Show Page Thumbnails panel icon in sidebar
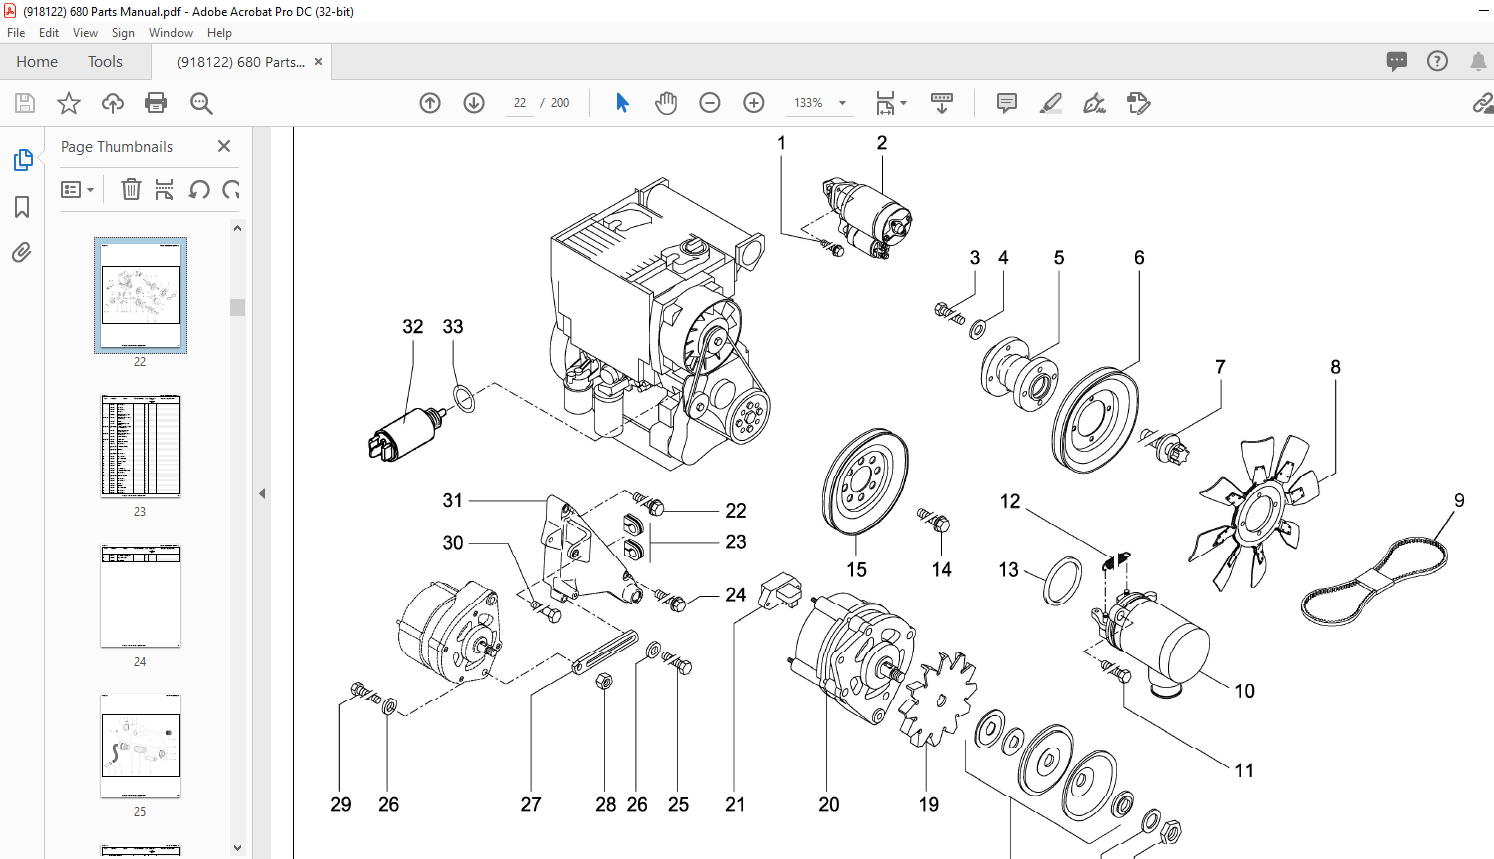The image size is (1494, 859). coord(22,160)
